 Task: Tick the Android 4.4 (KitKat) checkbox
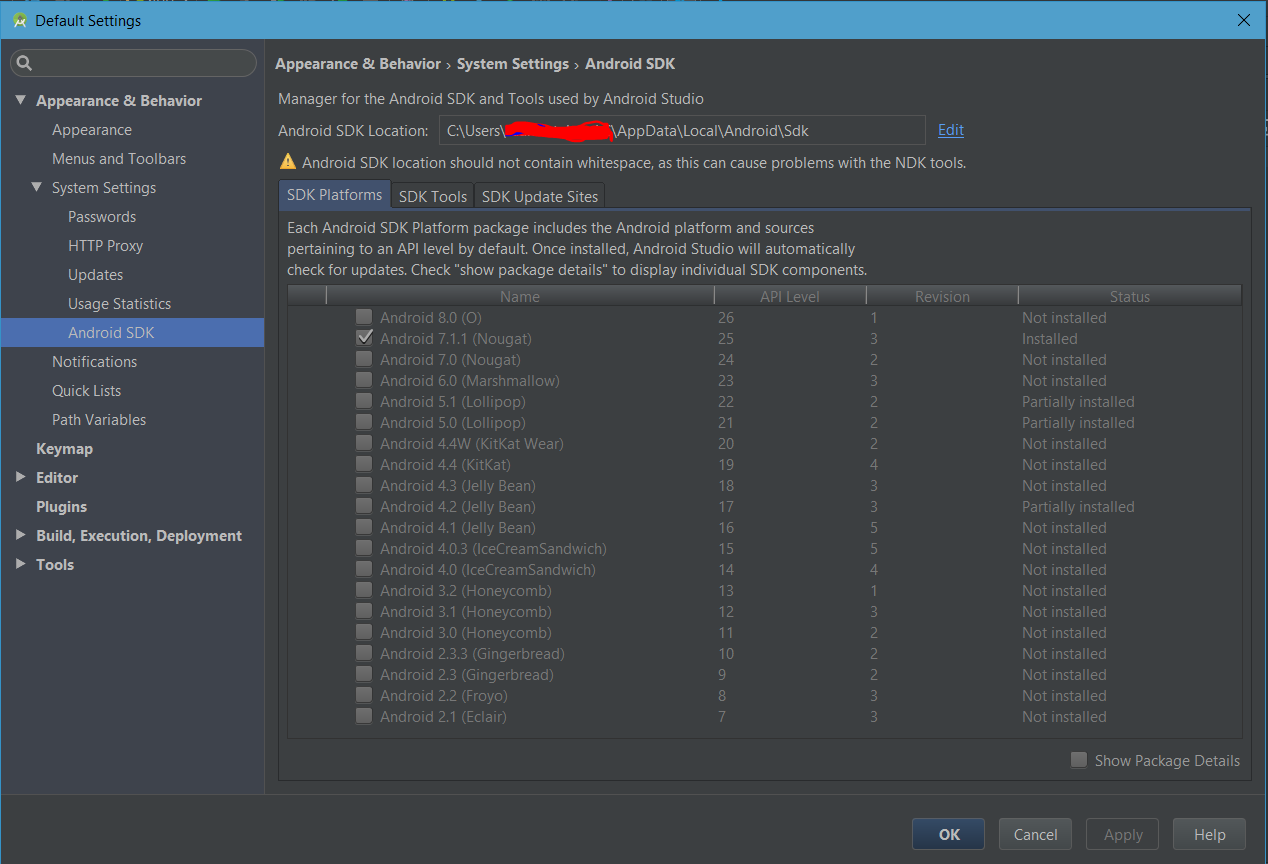(x=364, y=464)
